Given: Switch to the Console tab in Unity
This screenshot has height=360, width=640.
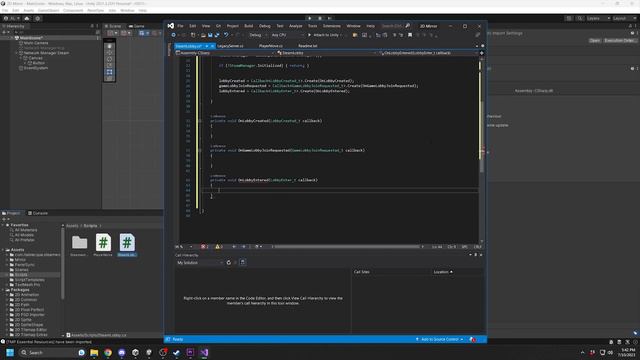Looking at the screenshot, I should click(x=38, y=213).
